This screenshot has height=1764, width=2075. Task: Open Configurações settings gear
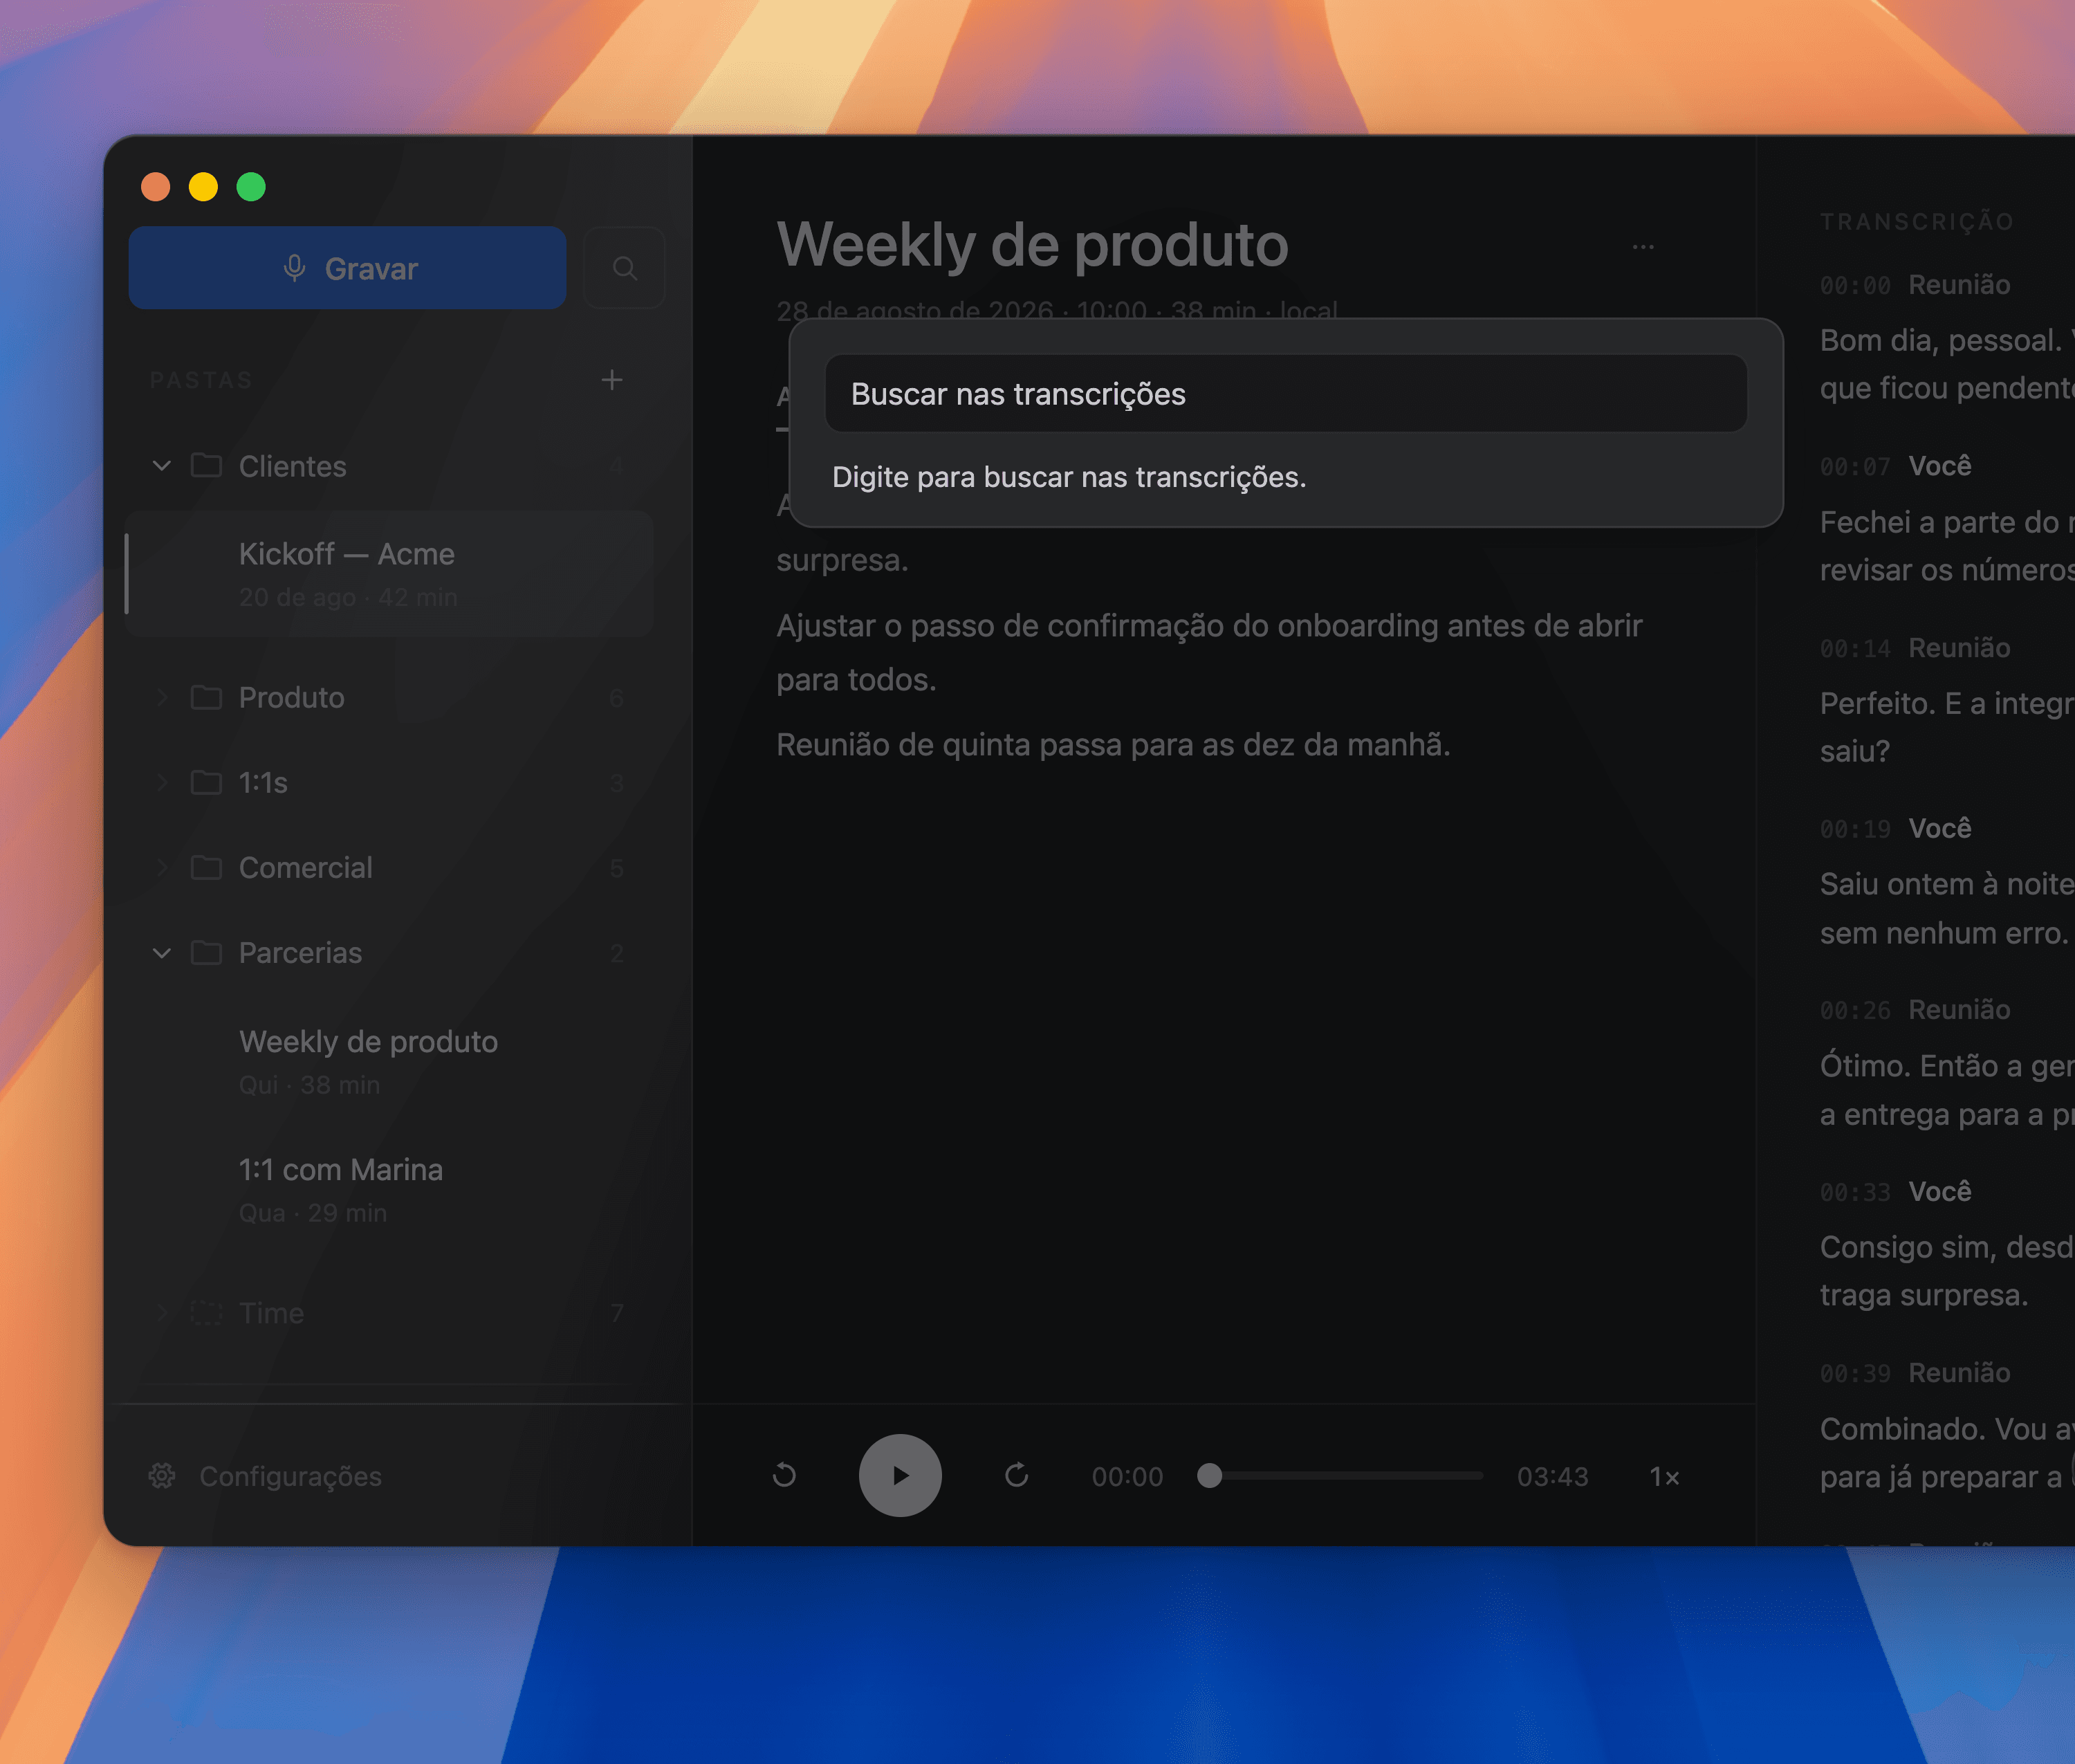[x=162, y=1476]
